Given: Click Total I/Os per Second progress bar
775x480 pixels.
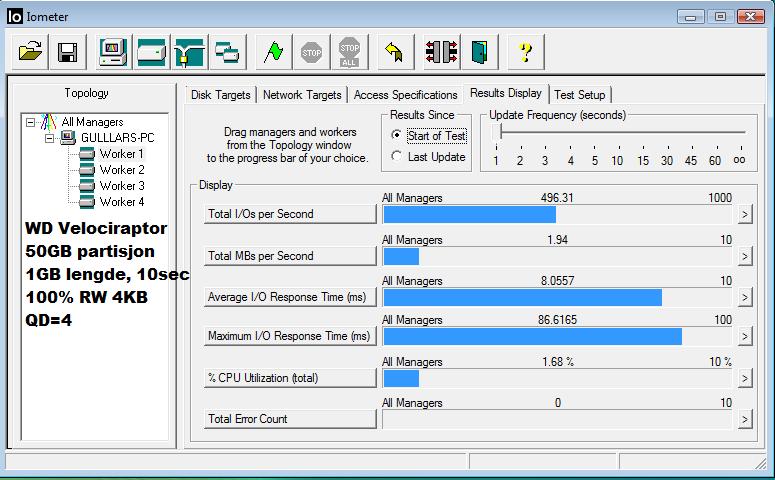Looking at the screenshot, I should (557, 215).
